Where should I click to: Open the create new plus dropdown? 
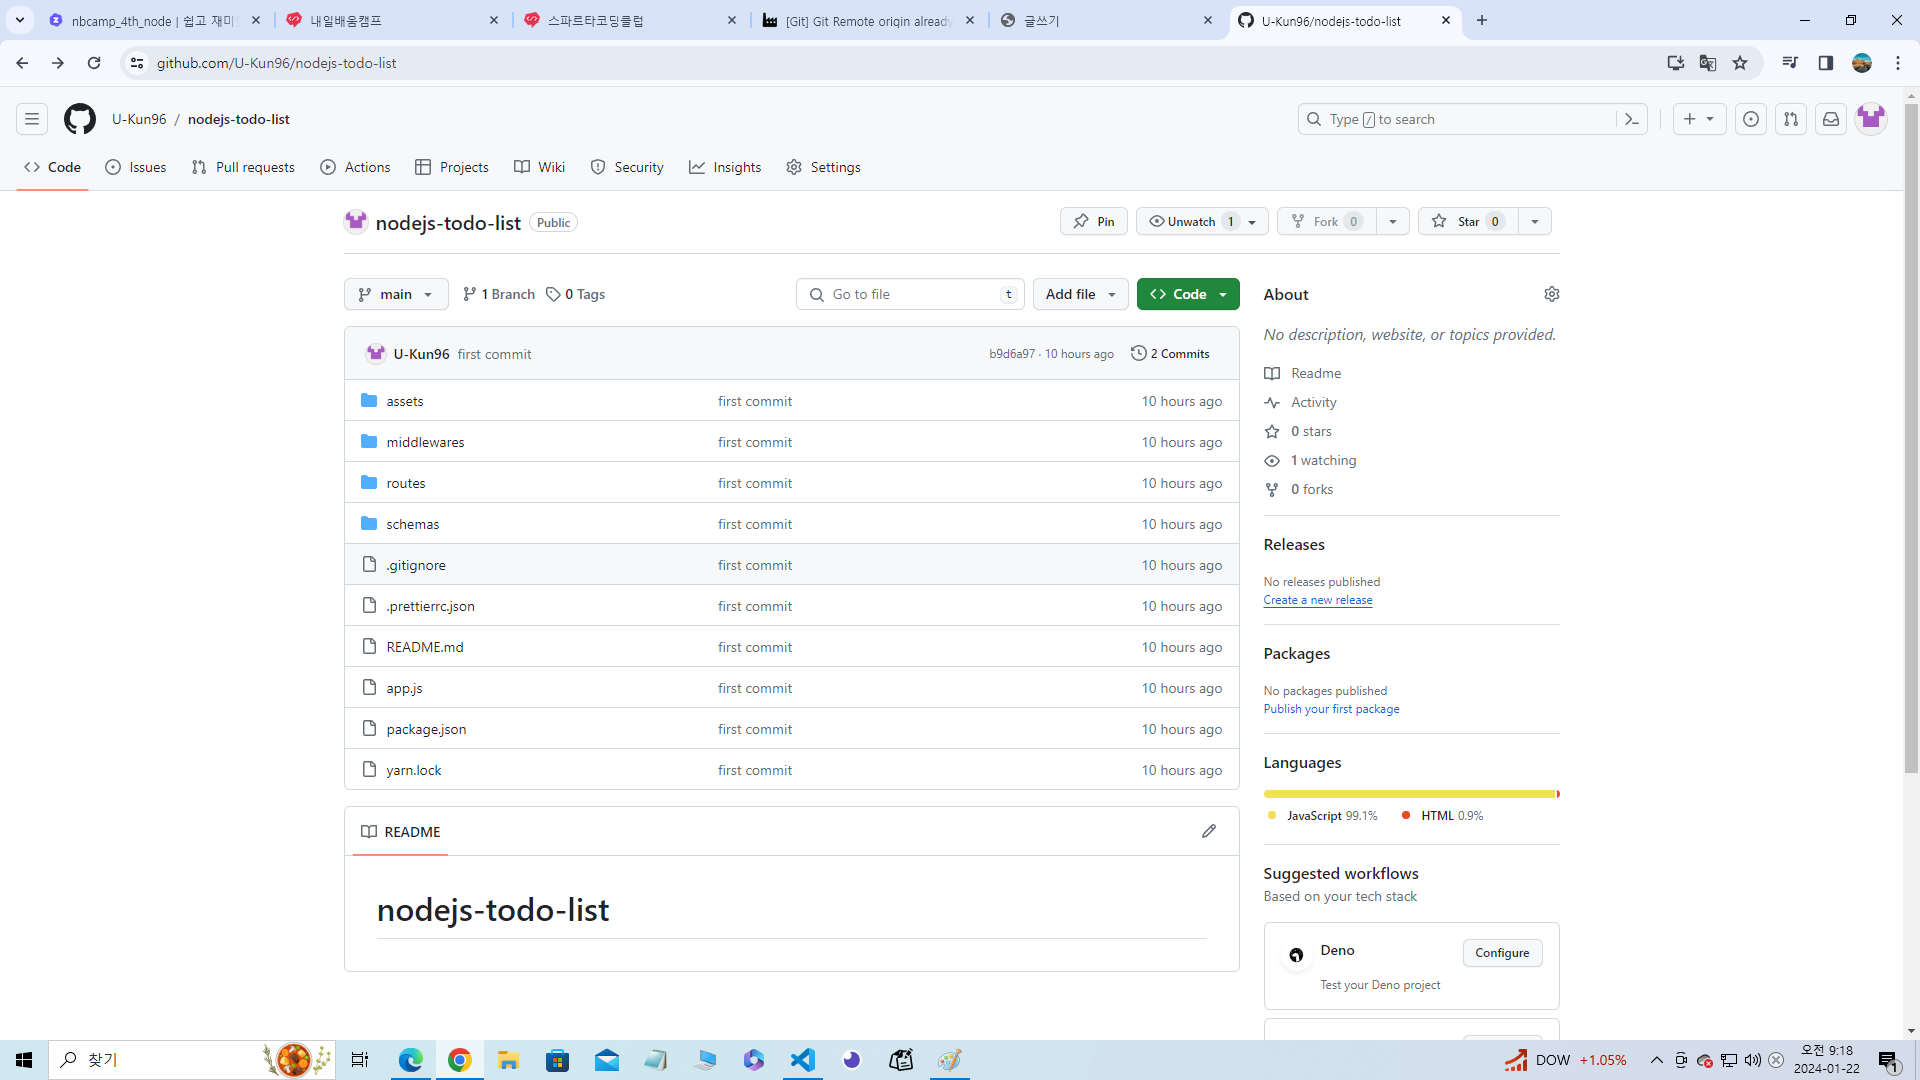(x=1699, y=119)
